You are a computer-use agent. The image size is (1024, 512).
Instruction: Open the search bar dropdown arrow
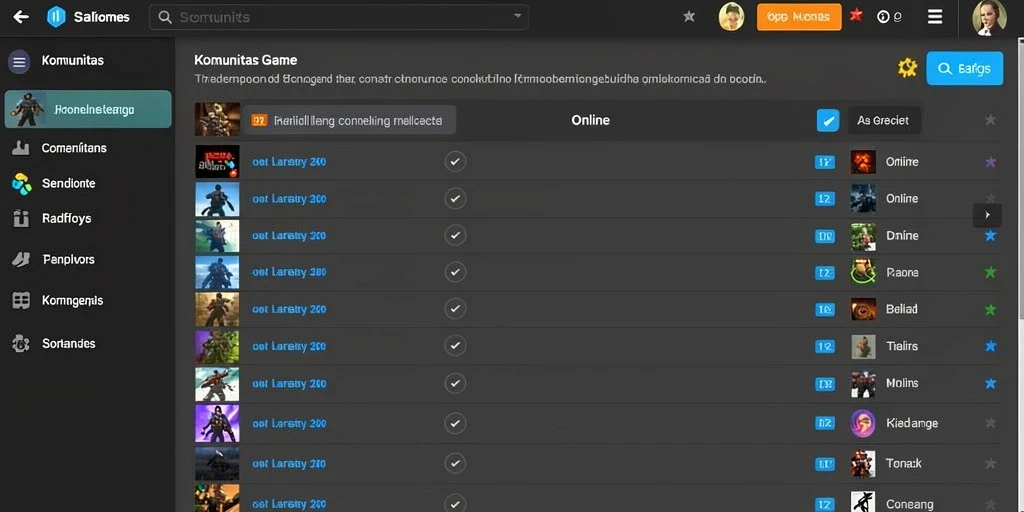(517, 16)
